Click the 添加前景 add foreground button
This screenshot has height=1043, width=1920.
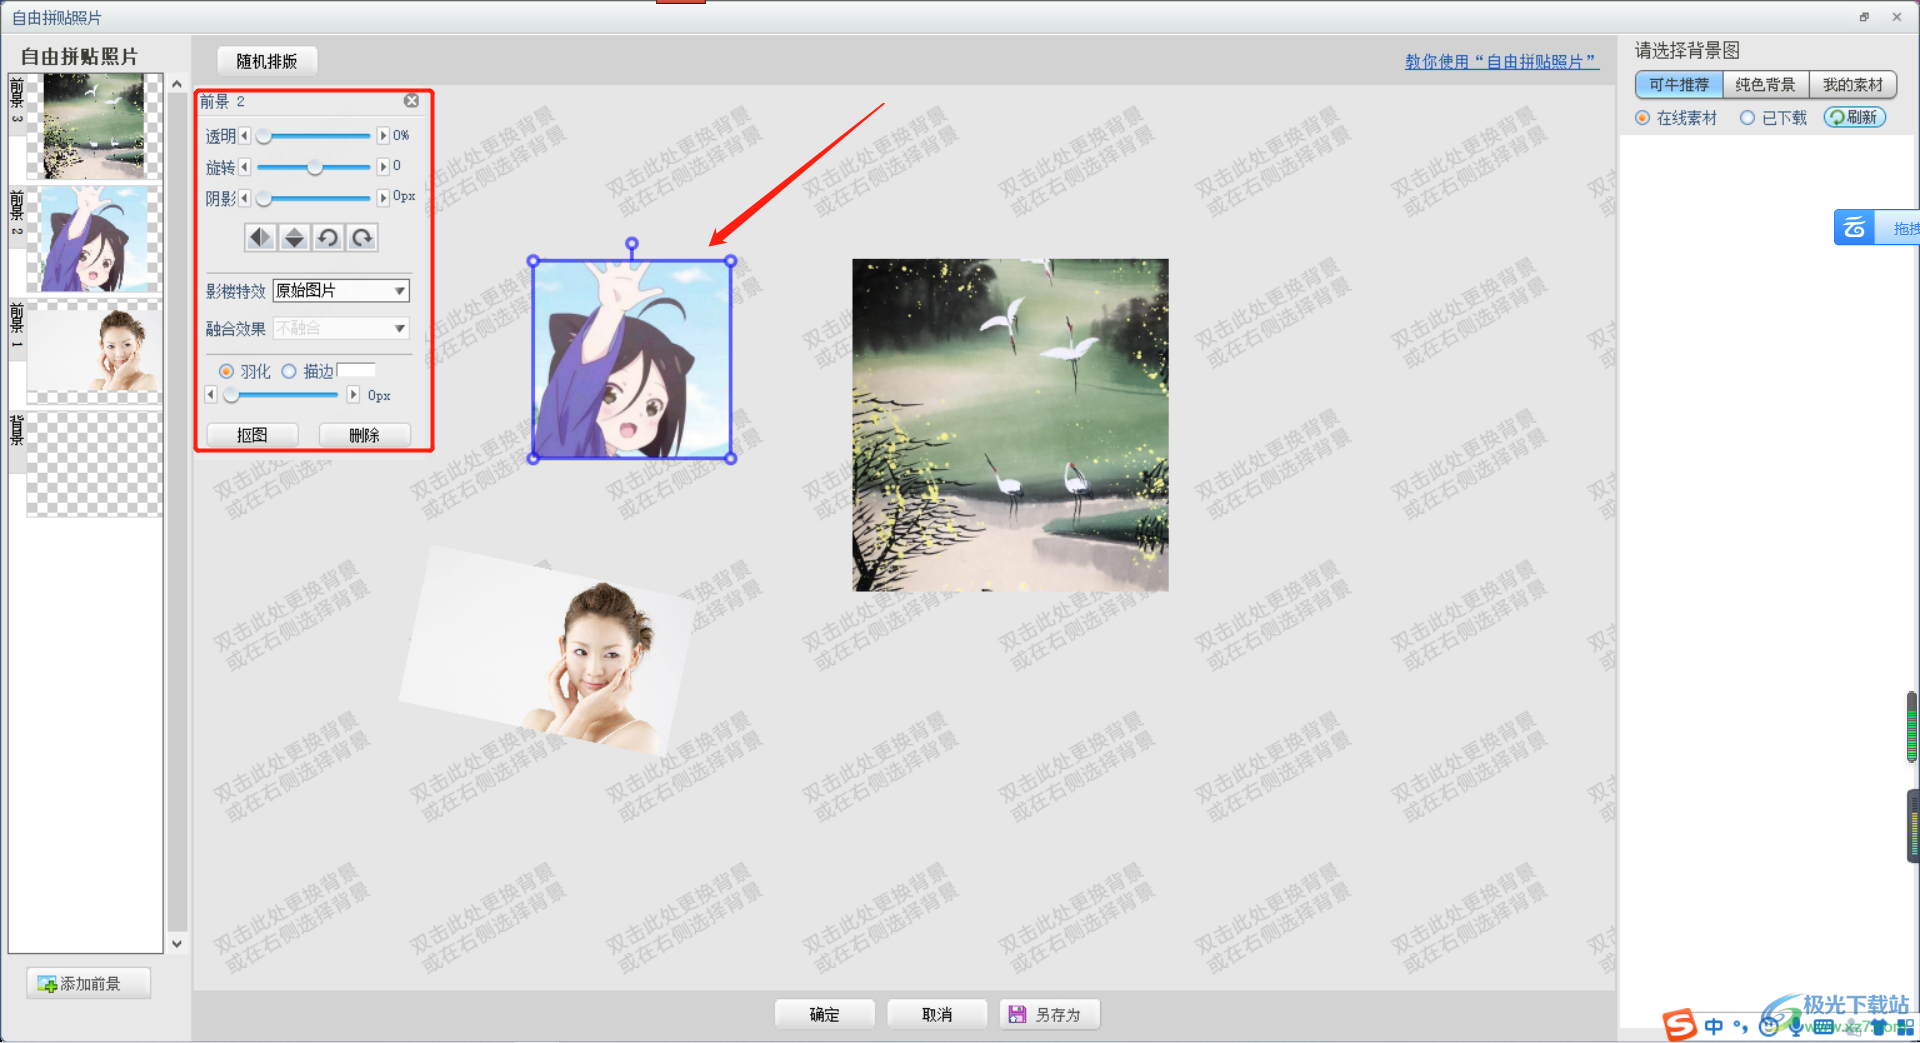click(x=89, y=984)
